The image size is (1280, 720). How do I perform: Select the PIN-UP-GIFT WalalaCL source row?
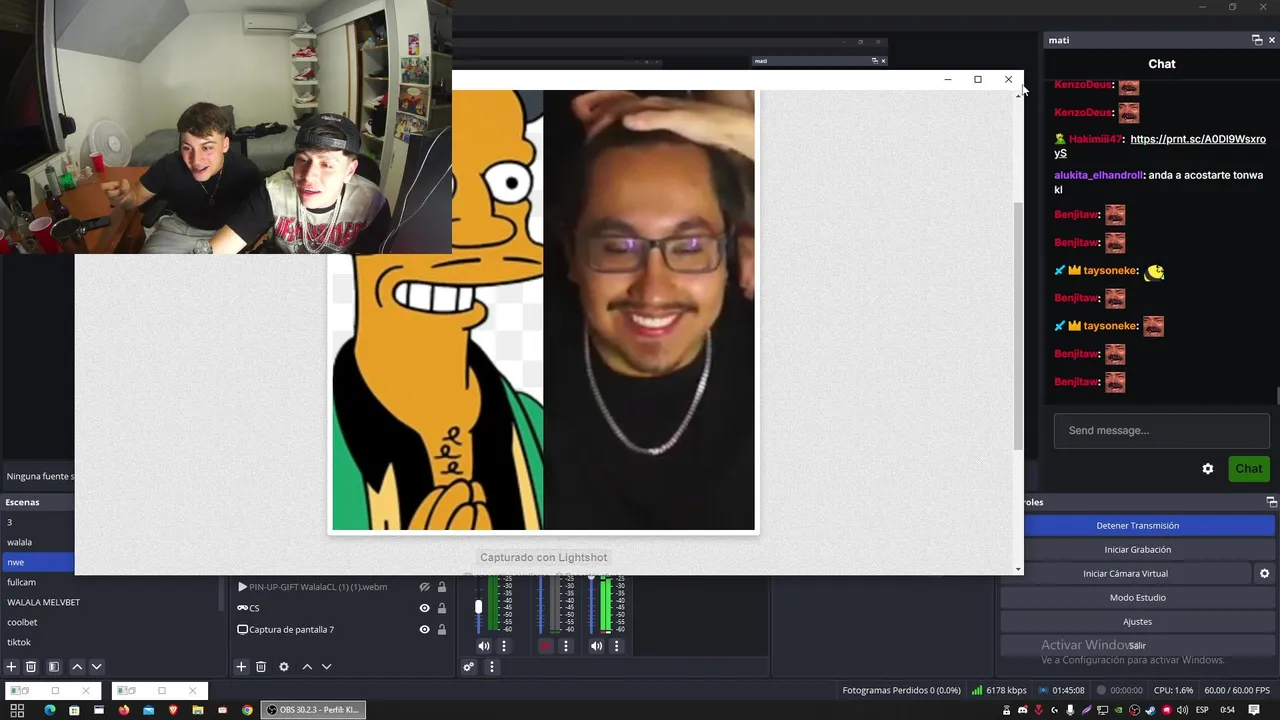pos(340,588)
